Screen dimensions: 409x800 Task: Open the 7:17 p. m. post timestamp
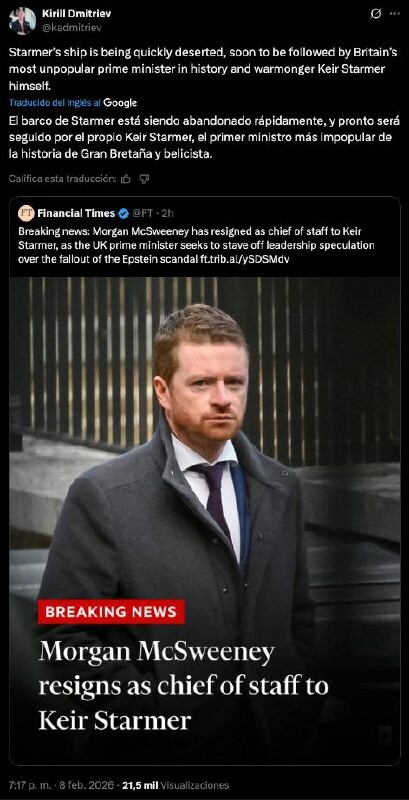pyautogui.click(x=29, y=785)
